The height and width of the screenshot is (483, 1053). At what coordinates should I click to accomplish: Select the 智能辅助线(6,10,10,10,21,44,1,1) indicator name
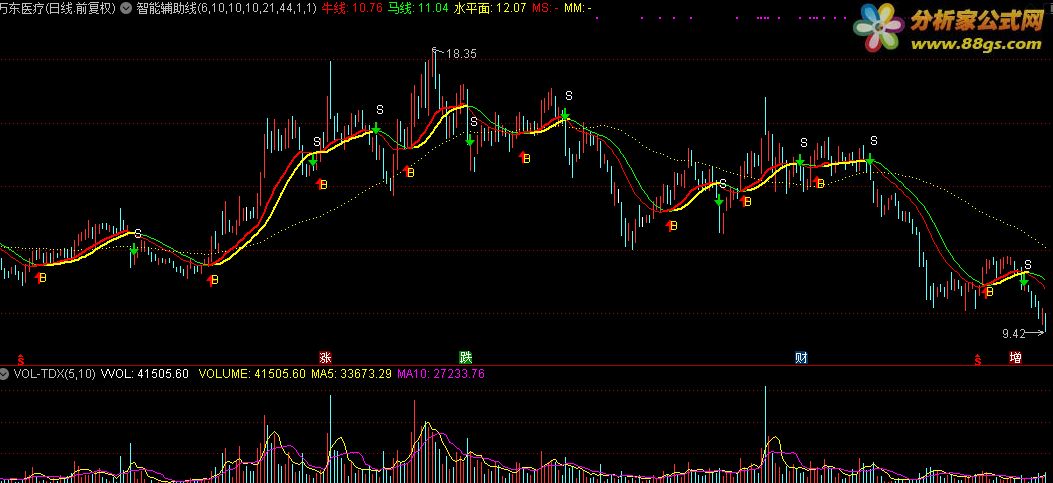226,9
